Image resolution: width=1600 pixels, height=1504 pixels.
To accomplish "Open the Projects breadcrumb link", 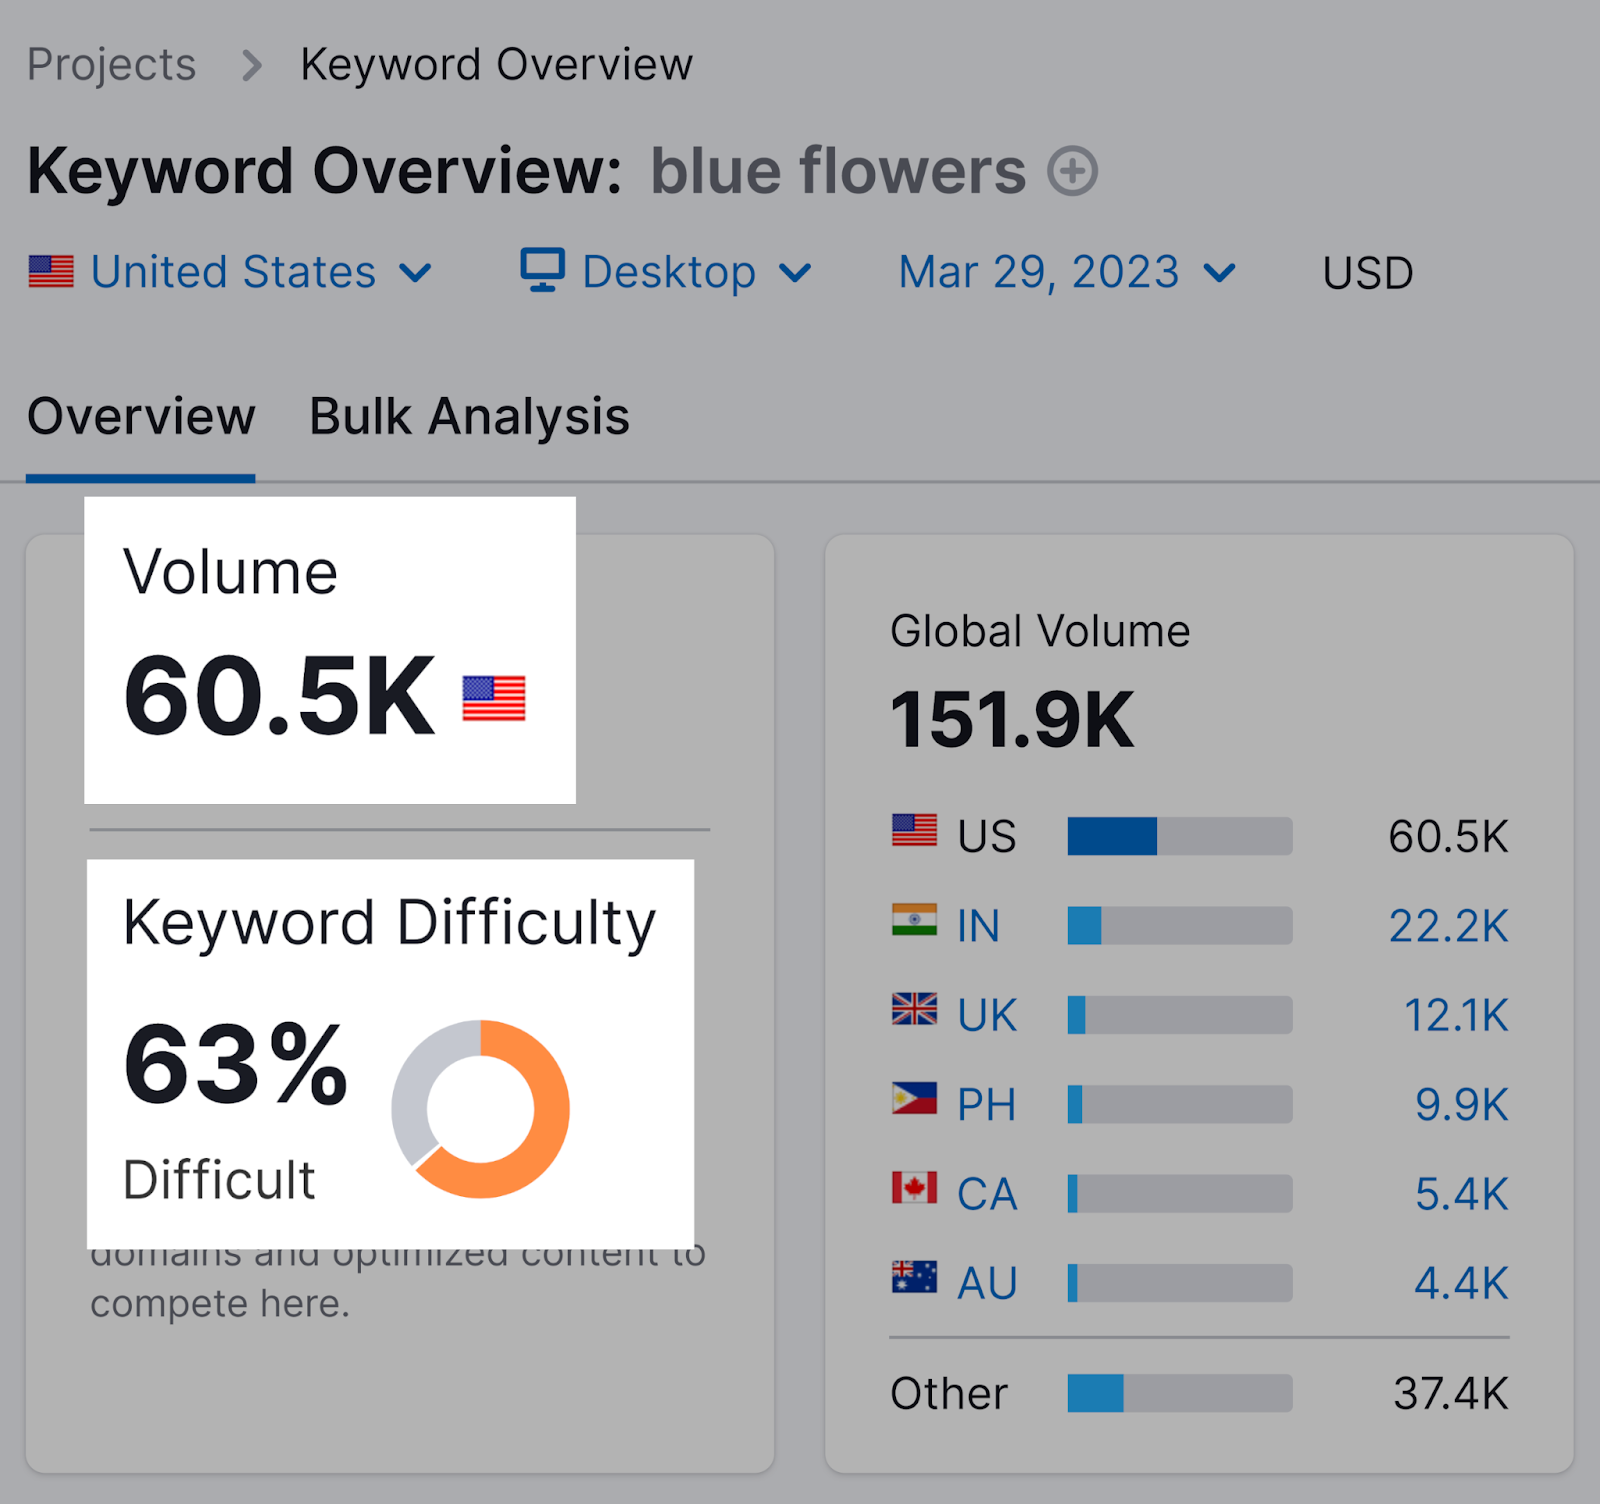I will pyautogui.click(x=111, y=63).
